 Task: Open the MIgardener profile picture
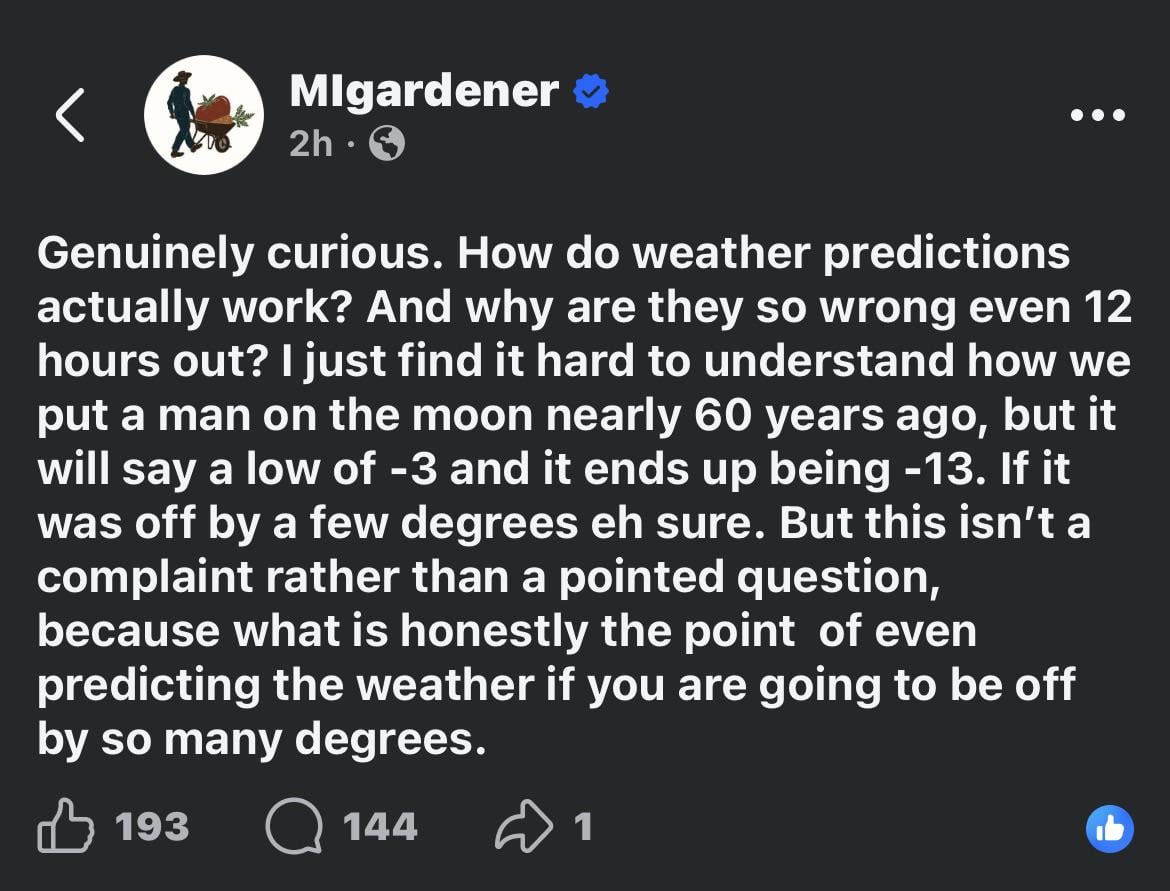204,115
